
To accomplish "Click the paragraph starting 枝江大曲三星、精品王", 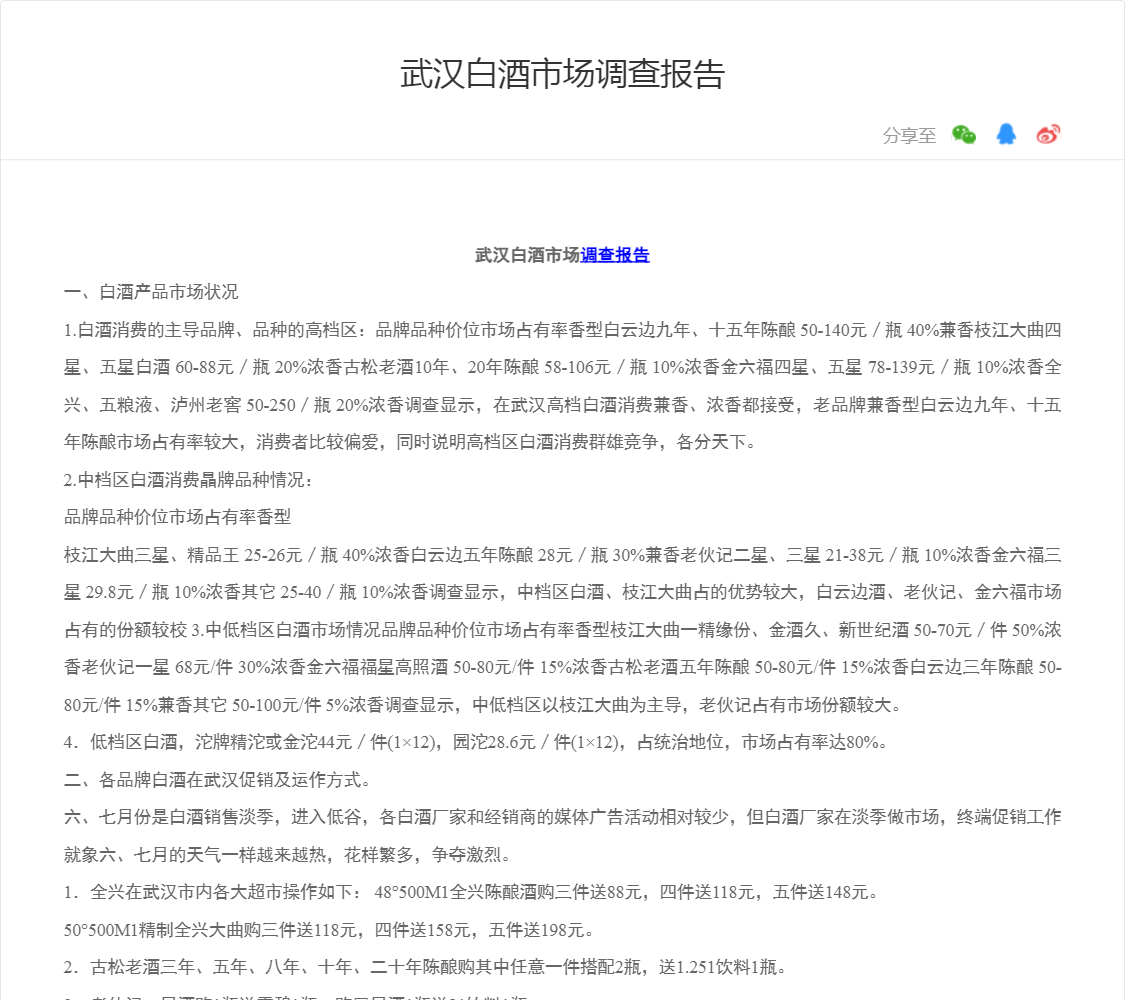I will coord(562,630).
